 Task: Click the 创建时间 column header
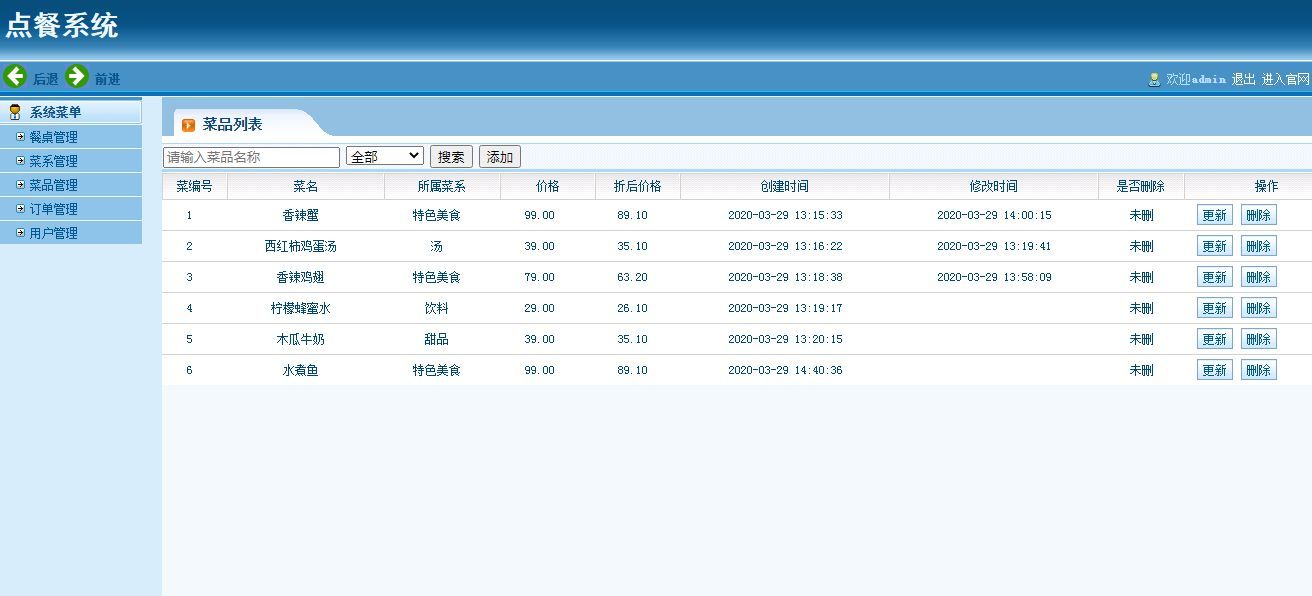(x=784, y=186)
